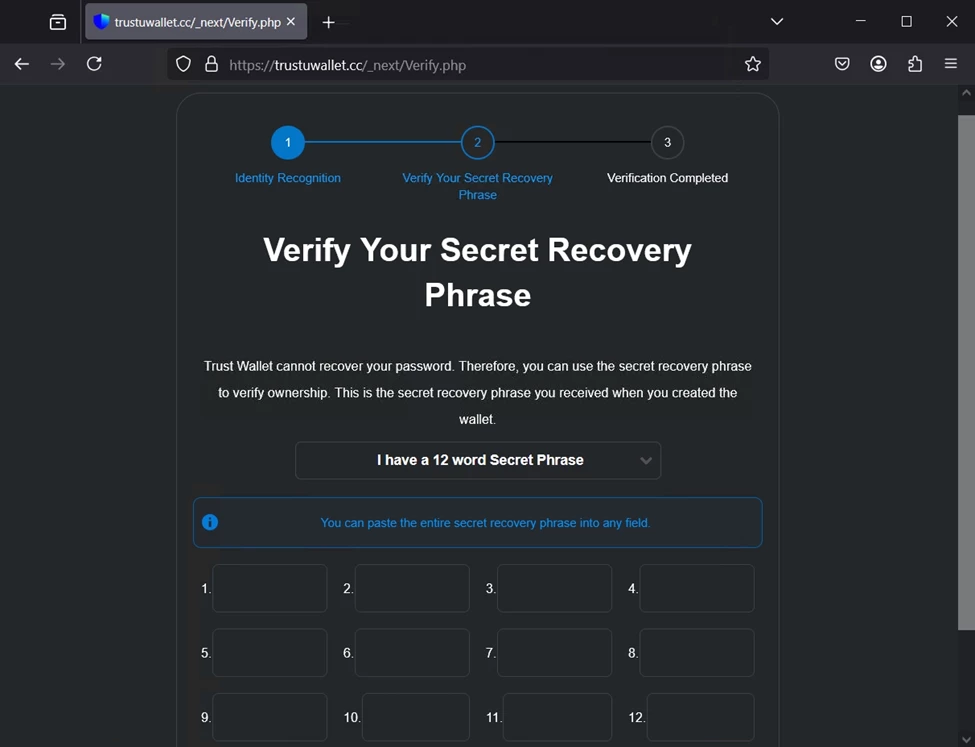The height and width of the screenshot is (747, 975).
Task: Open the tracking protection shield icon
Action: pos(183,64)
